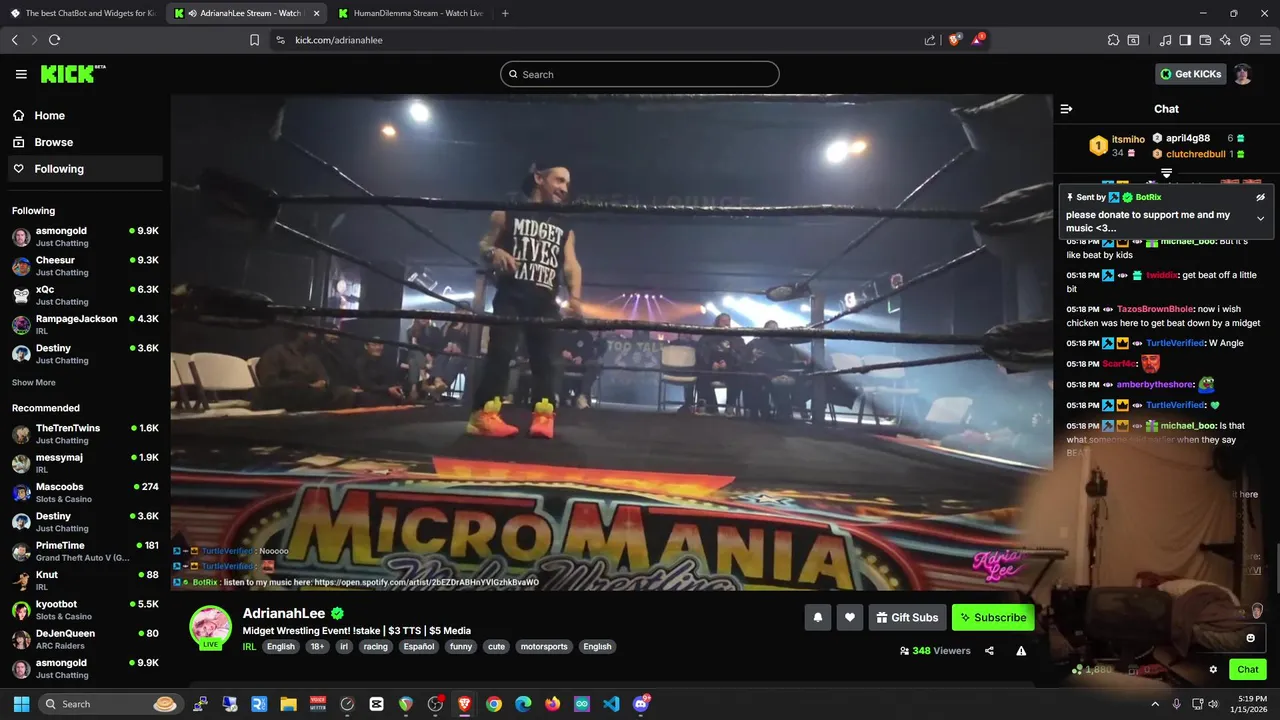Screen dimensions: 1280x720
Task: Report the stream with the warning icon
Action: tap(1021, 650)
